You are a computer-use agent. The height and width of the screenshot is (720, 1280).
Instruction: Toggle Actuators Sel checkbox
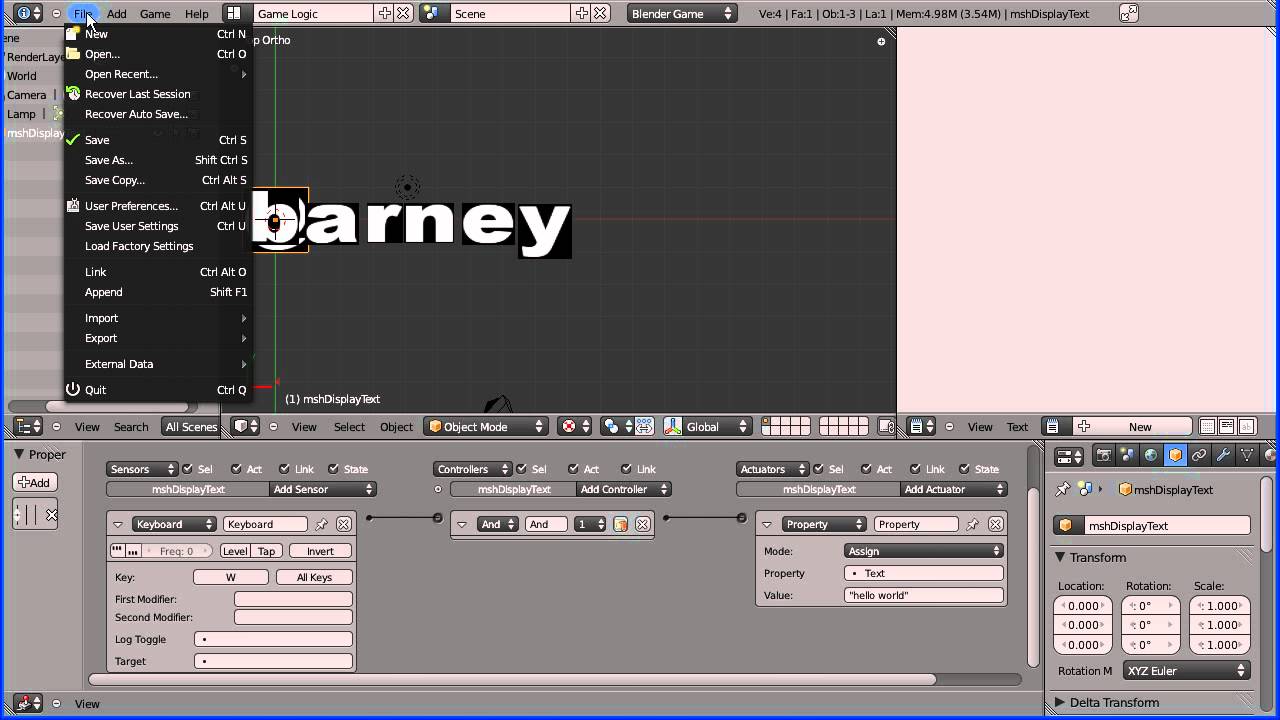tap(819, 468)
